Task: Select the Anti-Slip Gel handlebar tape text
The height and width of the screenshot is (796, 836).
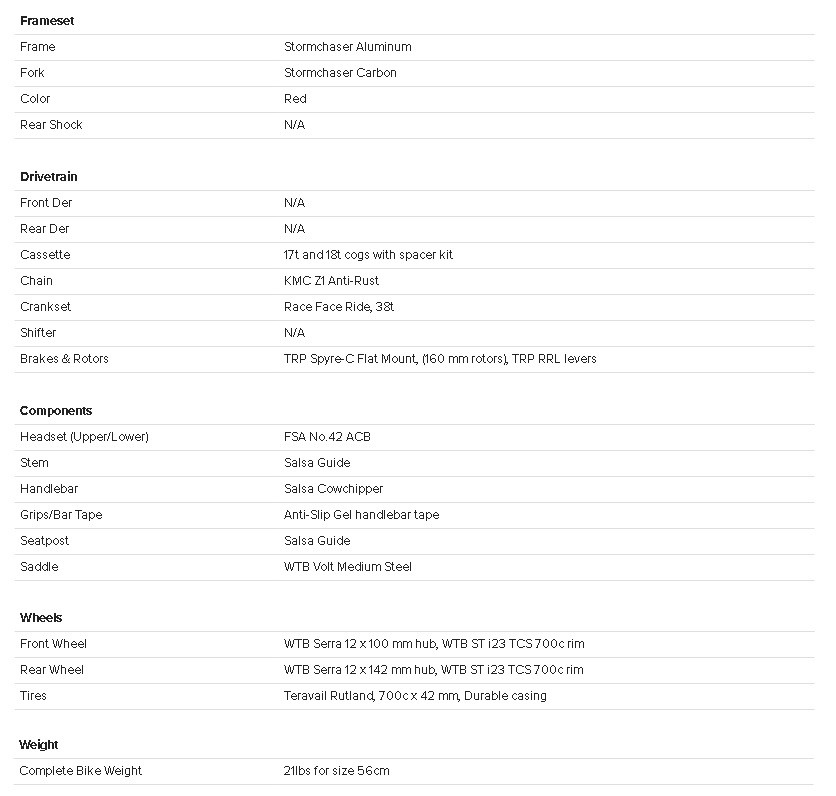Action: tap(361, 515)
